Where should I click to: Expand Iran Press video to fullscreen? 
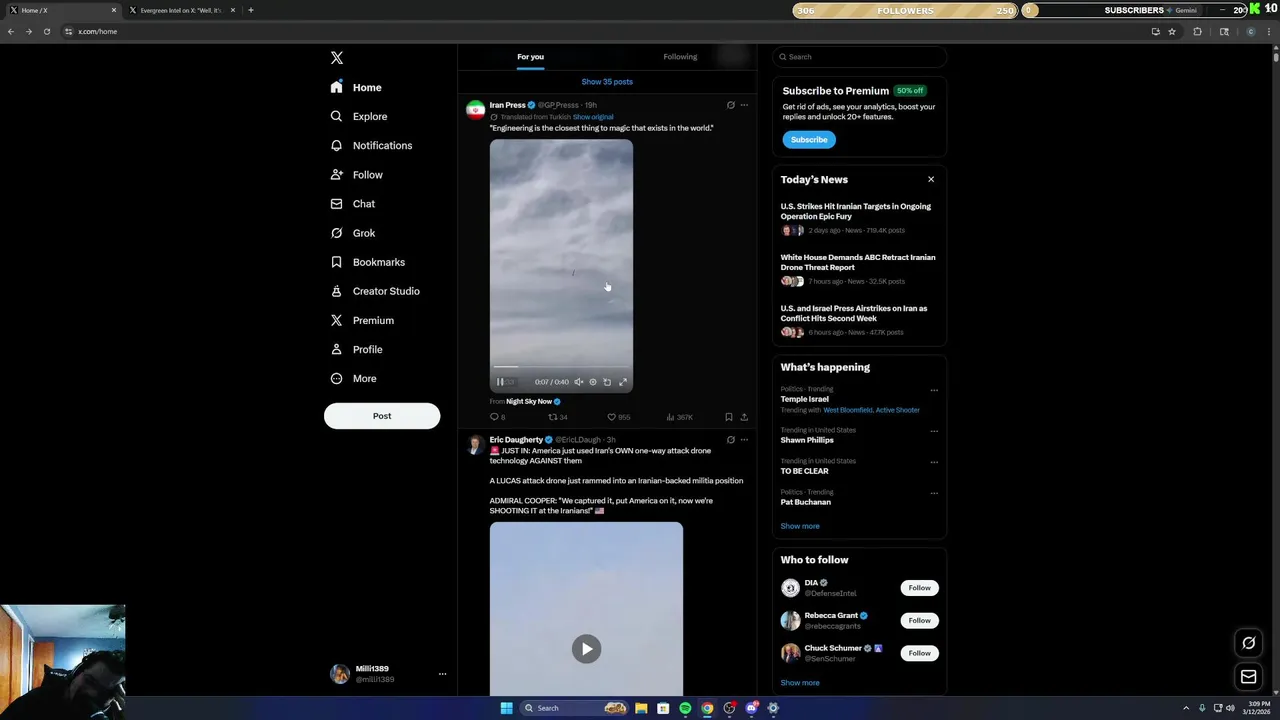pos(623,382)
